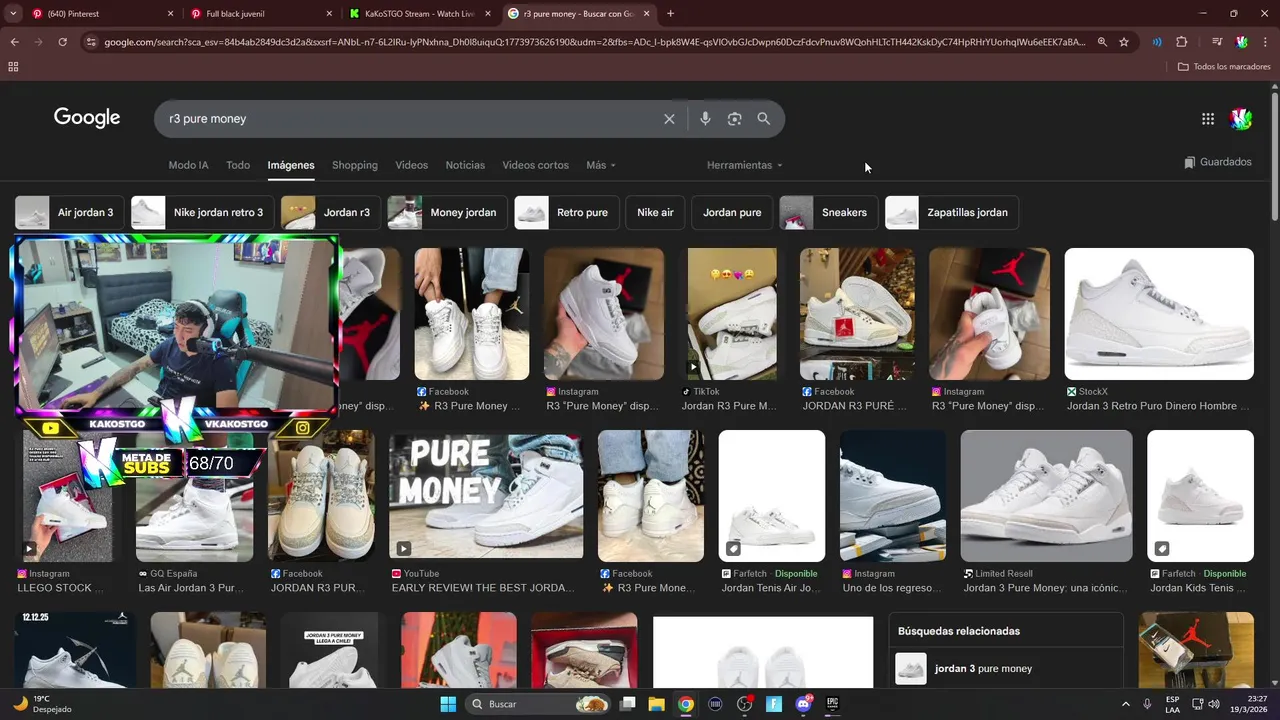Viewport: 1280px width, 720px height.
Task: Filter by Money jordan chip
Action: click(x=447, y=213)
